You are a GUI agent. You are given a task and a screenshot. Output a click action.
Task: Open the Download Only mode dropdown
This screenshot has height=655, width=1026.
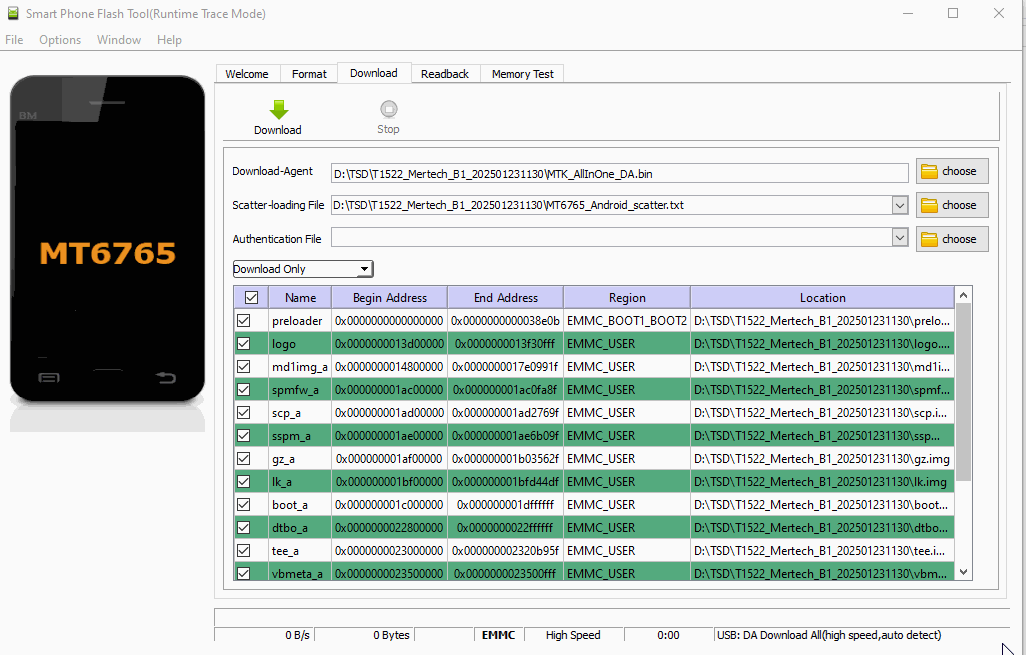pyautogui.click(x=365, y=269)
